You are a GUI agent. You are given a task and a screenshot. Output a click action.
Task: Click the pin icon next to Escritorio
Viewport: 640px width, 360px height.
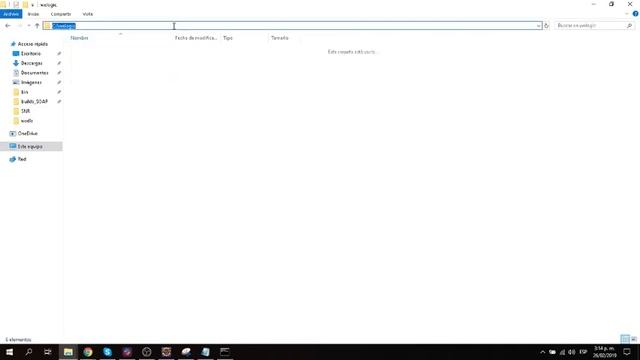[59, 54]
